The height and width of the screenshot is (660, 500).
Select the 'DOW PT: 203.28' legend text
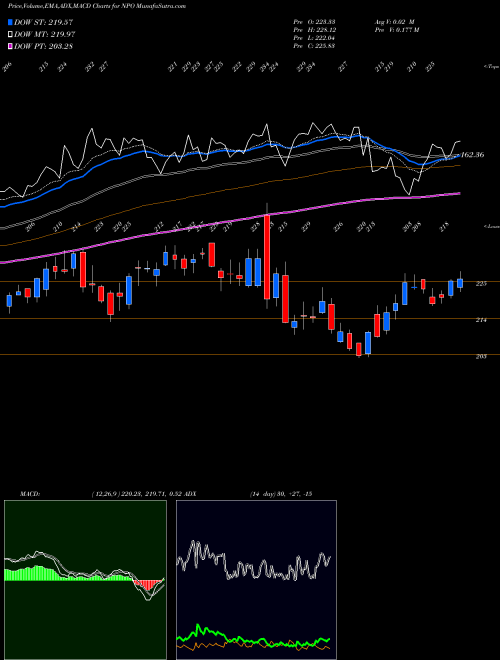click(43, 46)
